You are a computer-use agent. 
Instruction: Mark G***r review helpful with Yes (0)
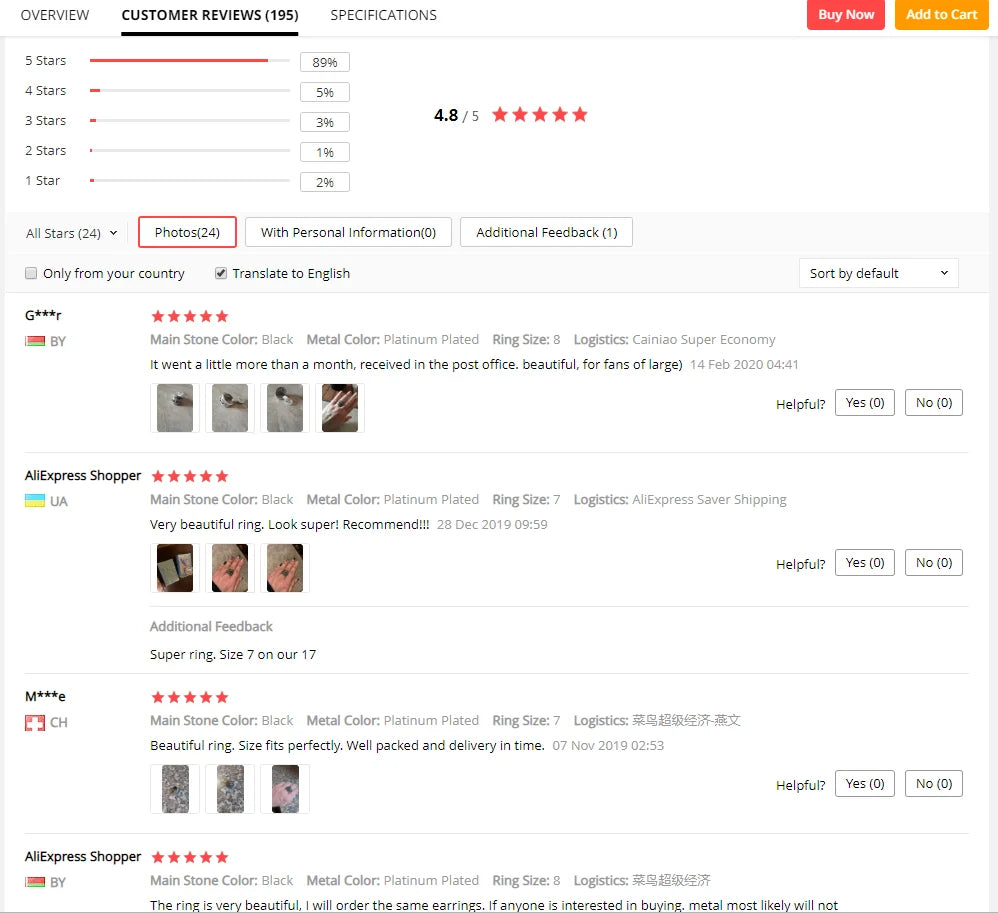click(x=864, y=403)
